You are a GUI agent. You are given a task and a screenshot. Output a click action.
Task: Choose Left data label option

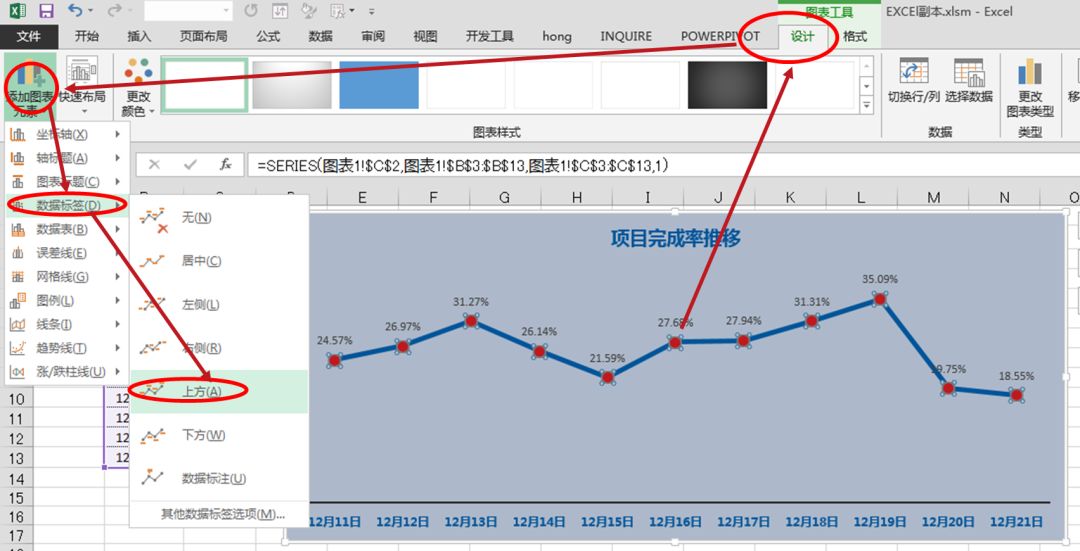(218, 304)
